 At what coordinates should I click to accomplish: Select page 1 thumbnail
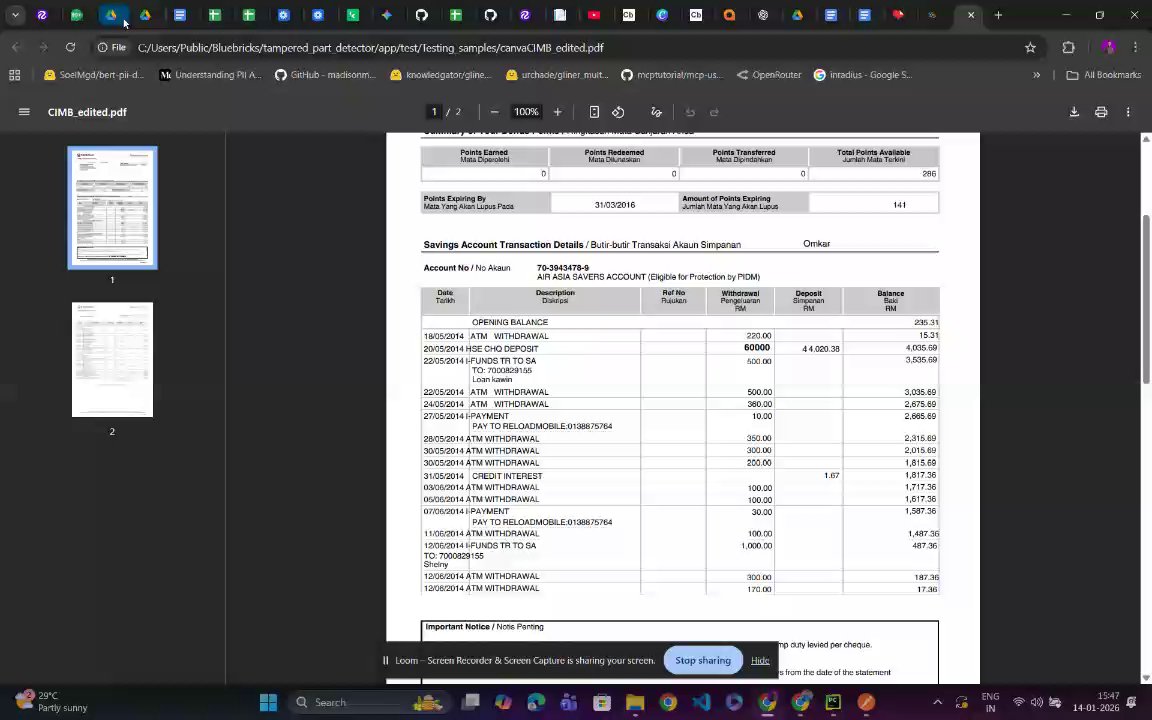[112, 208]
